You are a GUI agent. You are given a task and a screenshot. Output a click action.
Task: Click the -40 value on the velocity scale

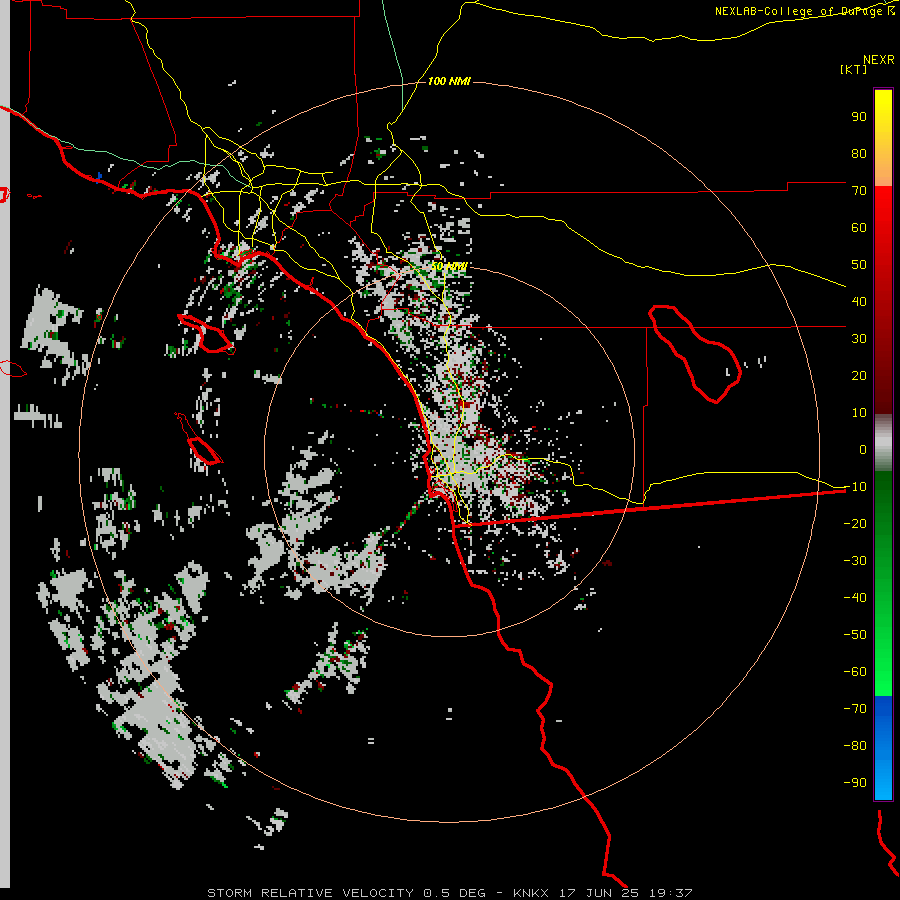pos(855,598)
